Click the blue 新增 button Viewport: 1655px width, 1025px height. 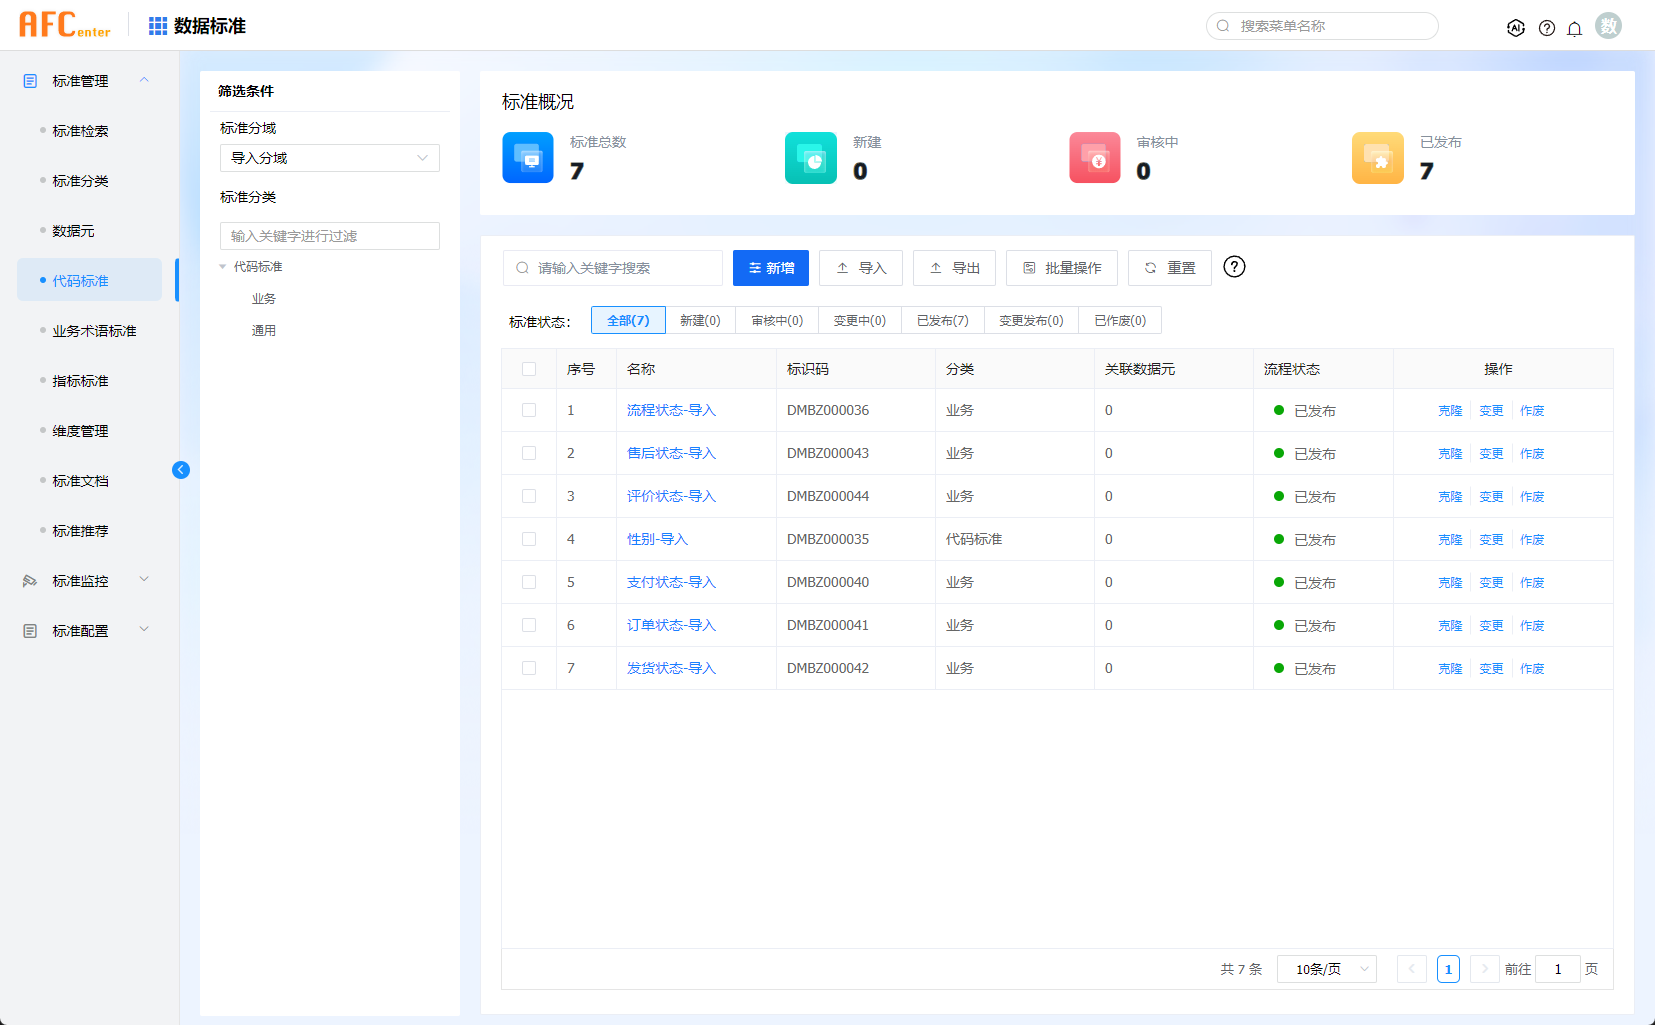pos(770,268)
